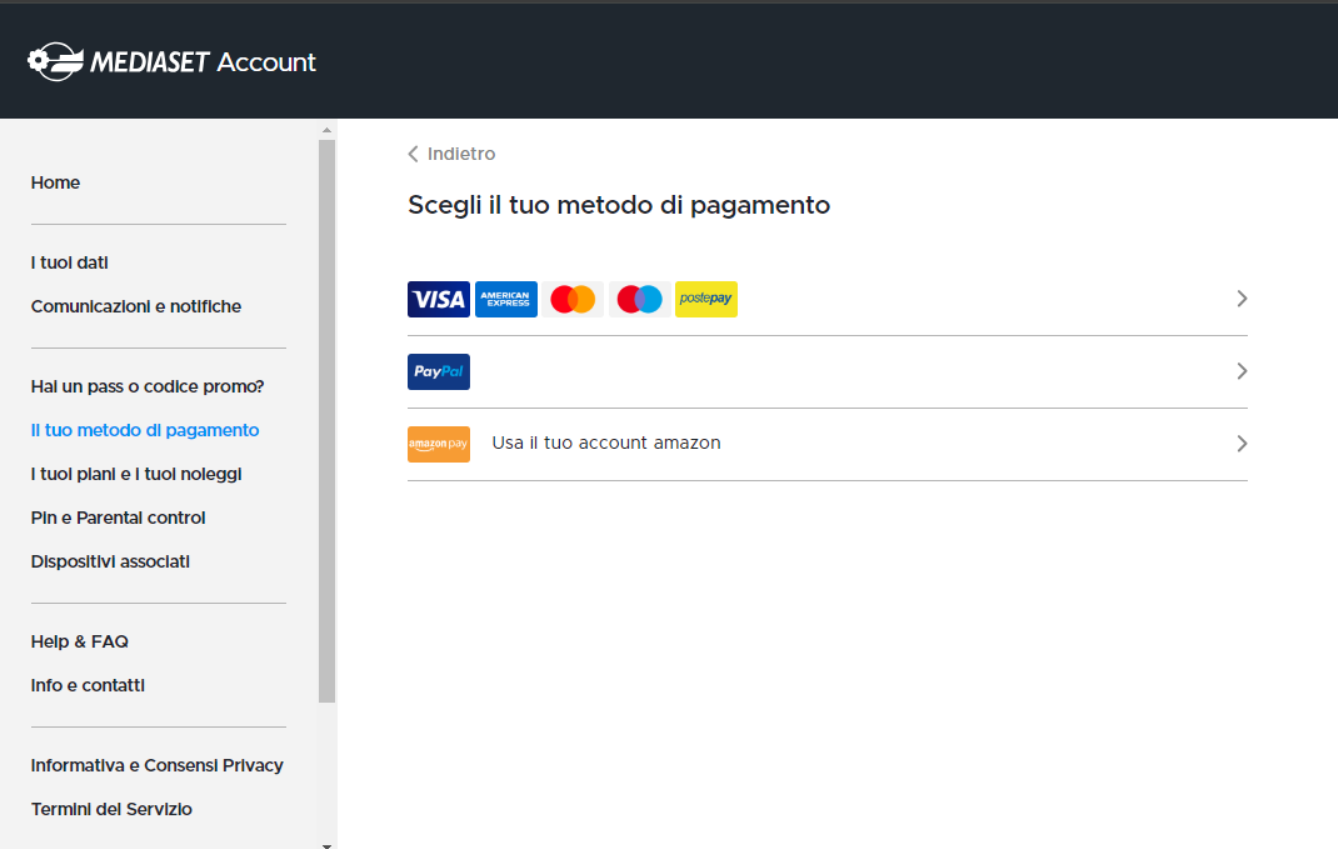
Task: Go back using Indietro link
Action: click(452, 154)
